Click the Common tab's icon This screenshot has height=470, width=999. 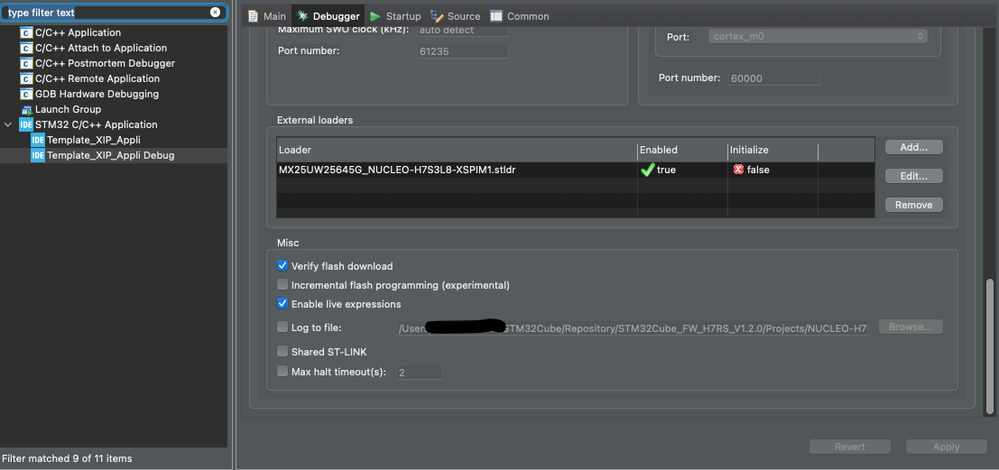tap(496, 16)
